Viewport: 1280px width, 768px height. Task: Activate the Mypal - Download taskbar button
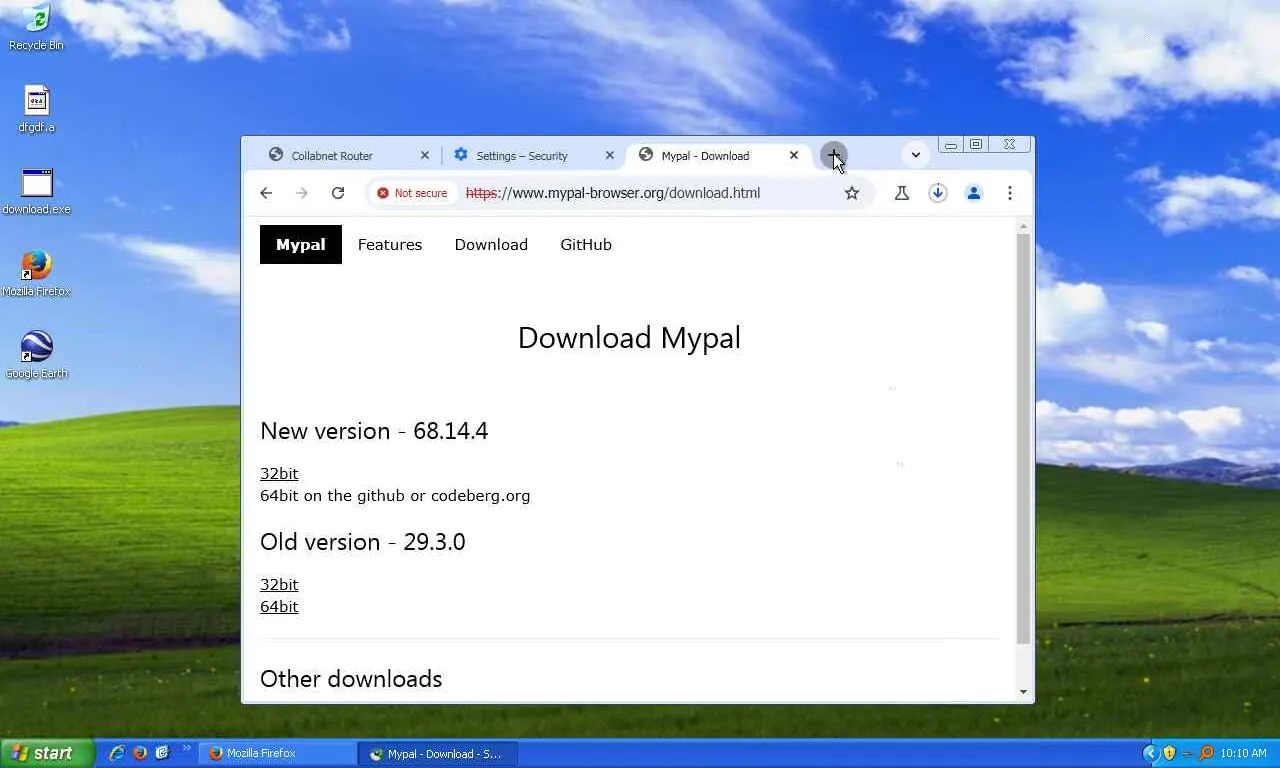[x=438, y=753]
